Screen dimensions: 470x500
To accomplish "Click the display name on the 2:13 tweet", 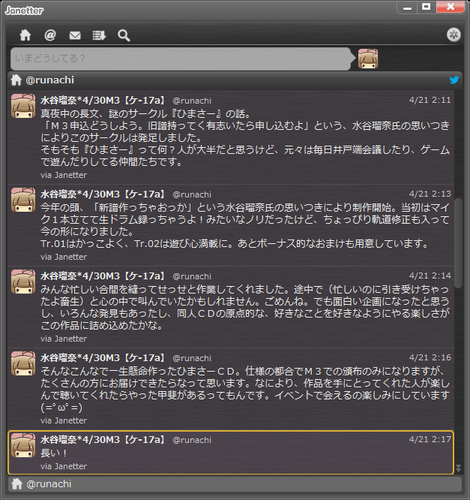I will click(103, 194).
